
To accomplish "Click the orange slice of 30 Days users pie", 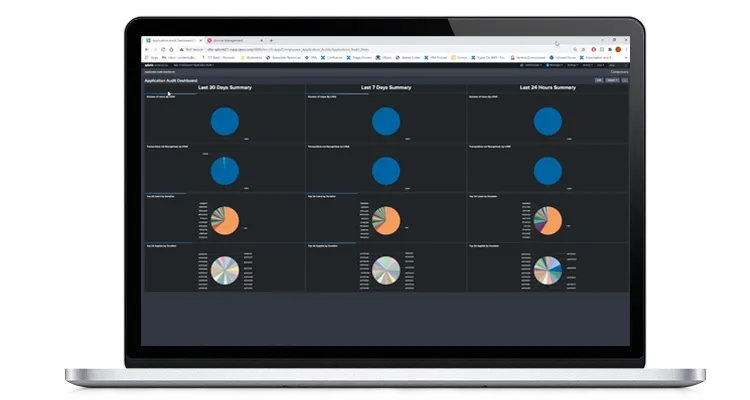I will point(231,223).
